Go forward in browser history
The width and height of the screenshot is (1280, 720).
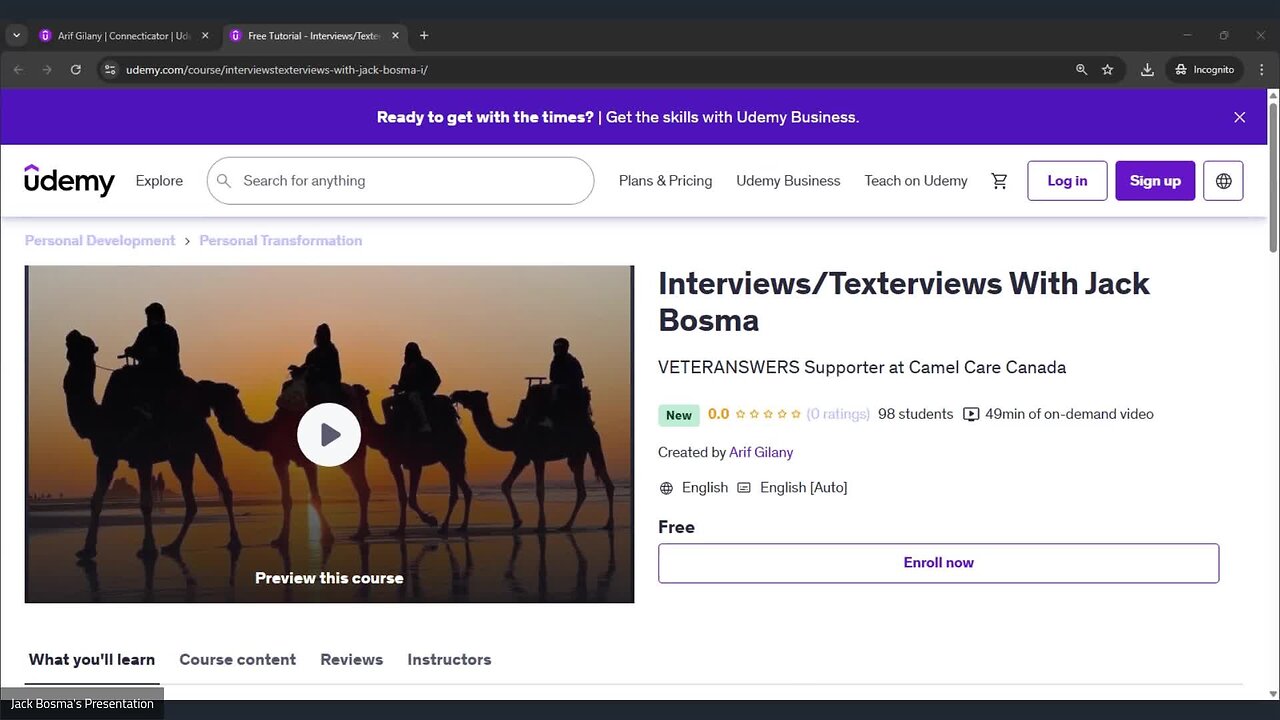click(46, 70)
